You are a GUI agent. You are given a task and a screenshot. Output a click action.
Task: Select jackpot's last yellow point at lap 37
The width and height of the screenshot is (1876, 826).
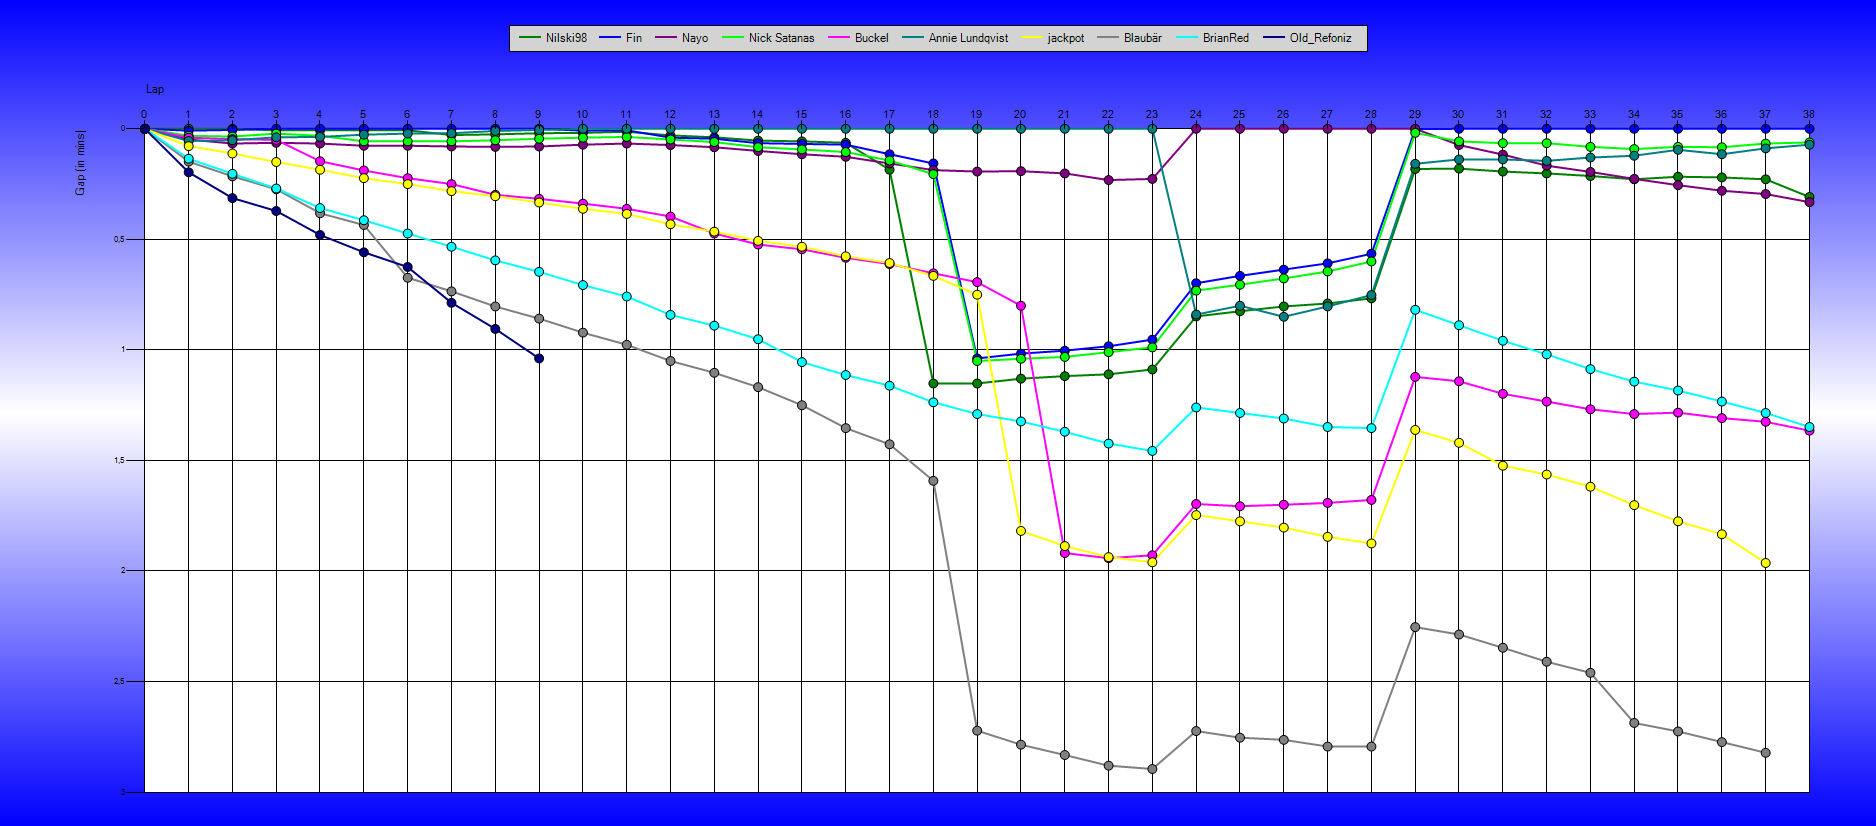coord(1765,563)
